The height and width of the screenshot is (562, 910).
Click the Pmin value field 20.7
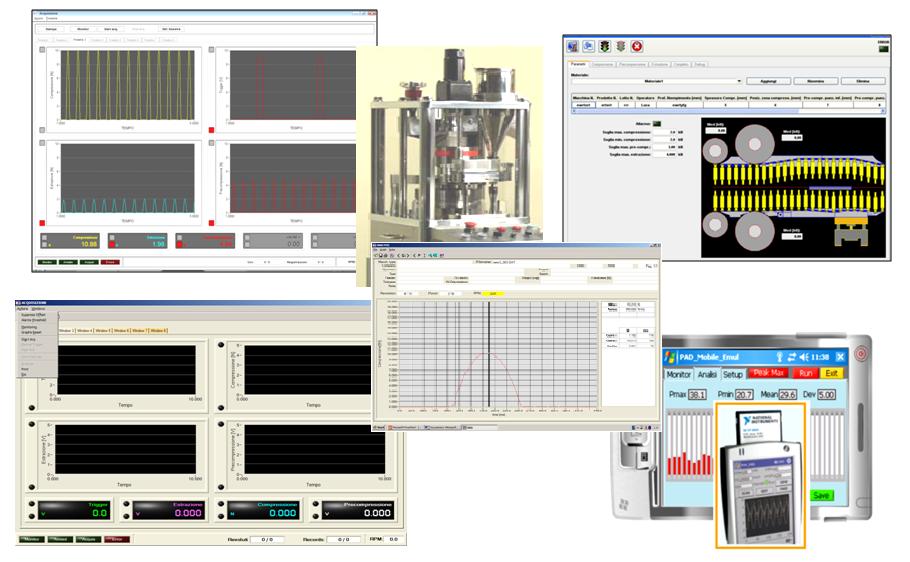pyautogui.click(x=743, y=395)
